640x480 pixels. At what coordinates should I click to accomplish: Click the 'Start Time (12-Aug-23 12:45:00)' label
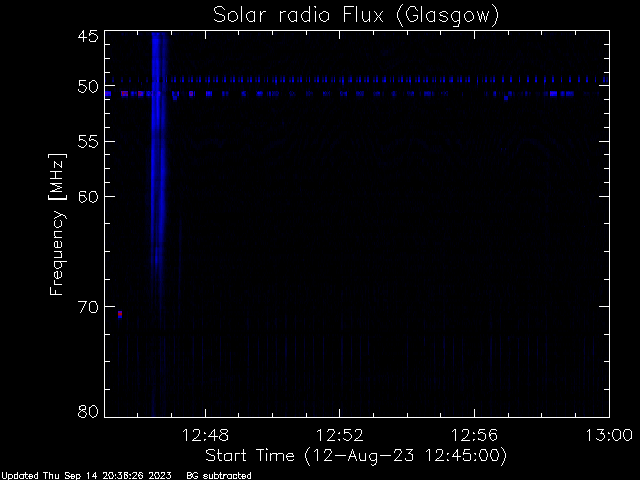356,456
